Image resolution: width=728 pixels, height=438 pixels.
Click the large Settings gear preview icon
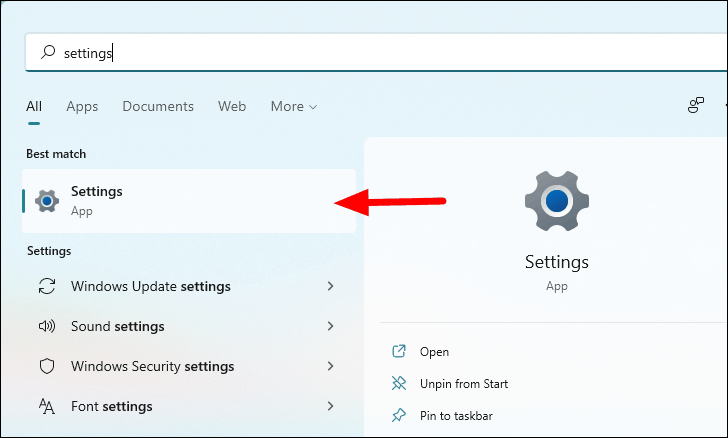coord(557,201)
